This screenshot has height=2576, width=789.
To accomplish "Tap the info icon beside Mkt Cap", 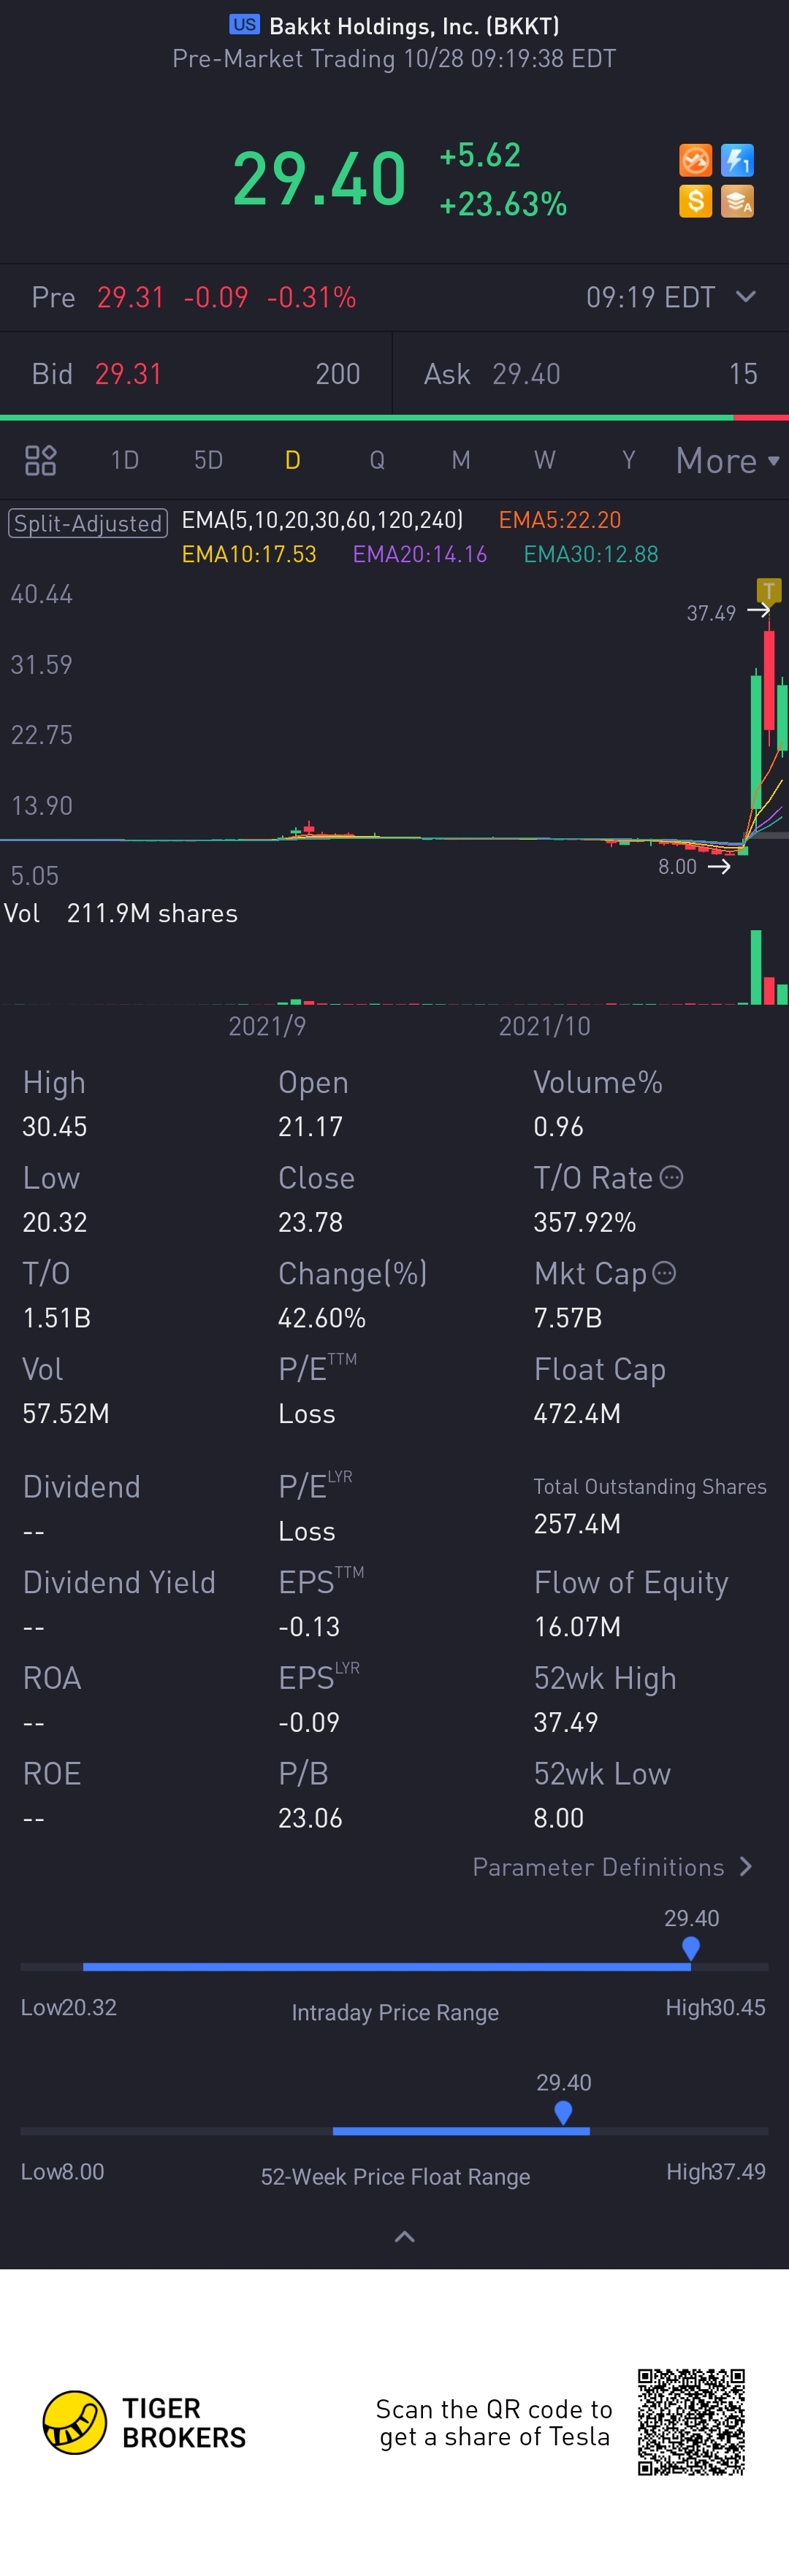I will (x=664, y=1273).
